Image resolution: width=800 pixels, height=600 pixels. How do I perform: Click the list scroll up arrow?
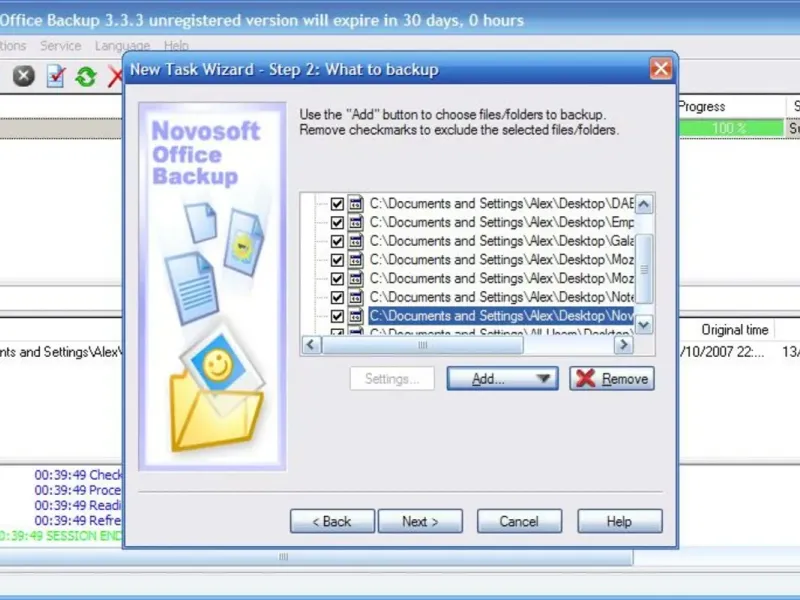(644, 205)
